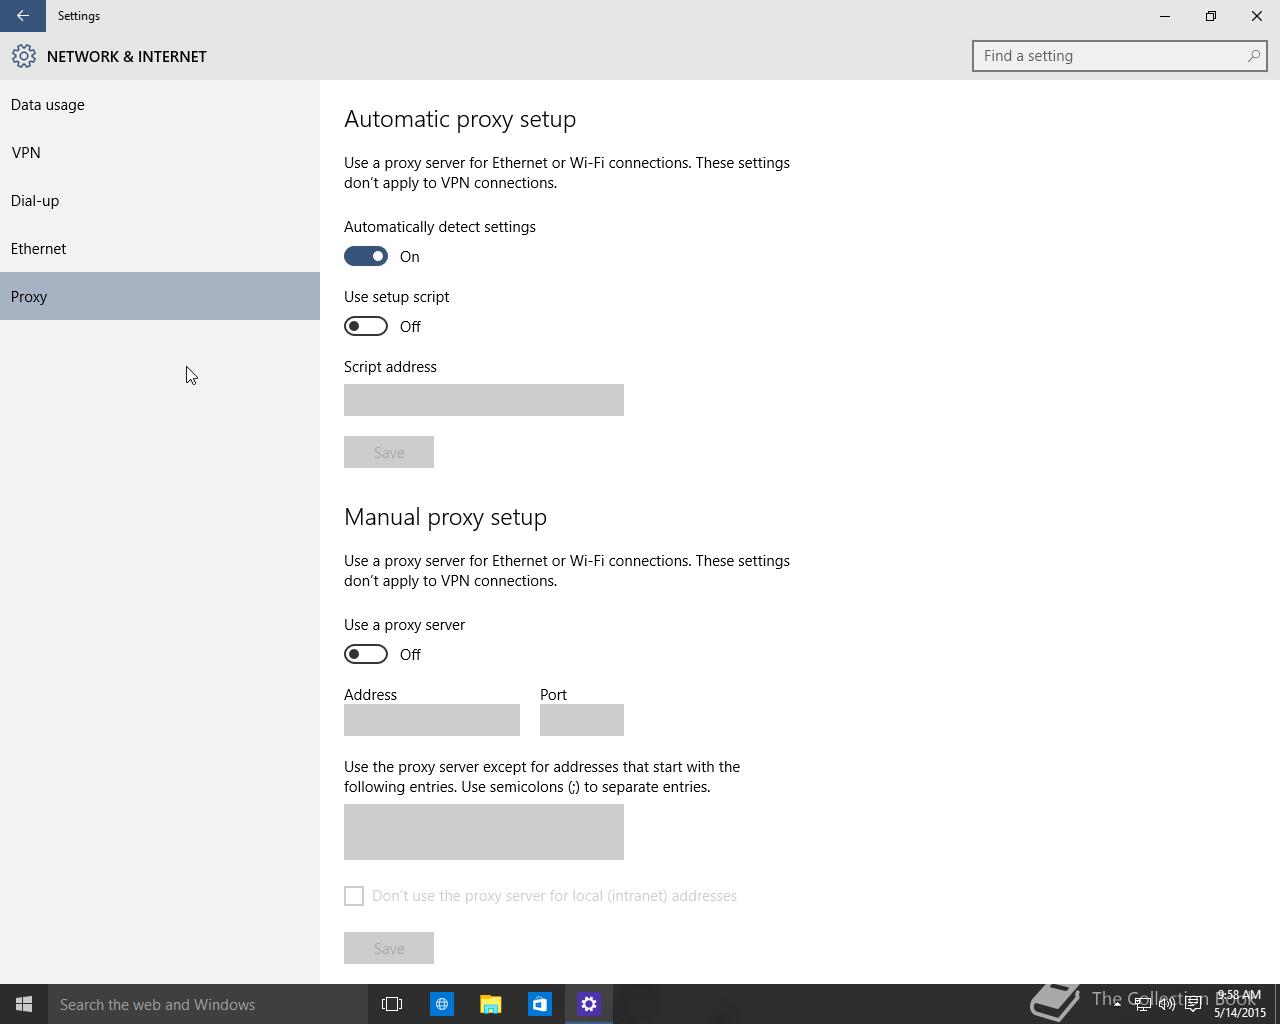Select VPN in the sidebar
1280x1024 pixels.
point(160,152)
